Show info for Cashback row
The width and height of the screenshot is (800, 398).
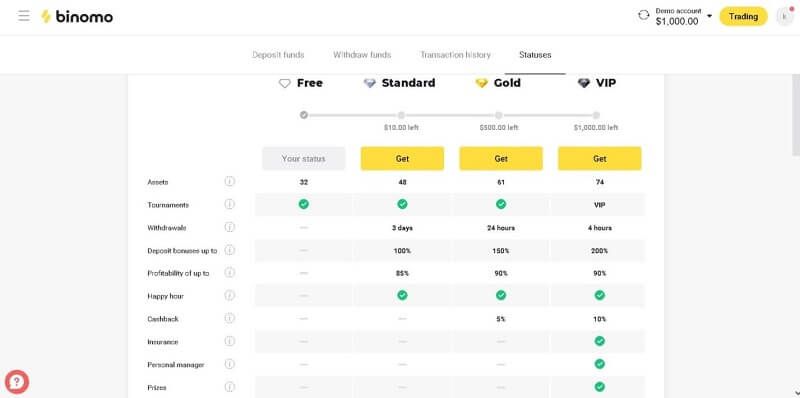click(230, 318)
